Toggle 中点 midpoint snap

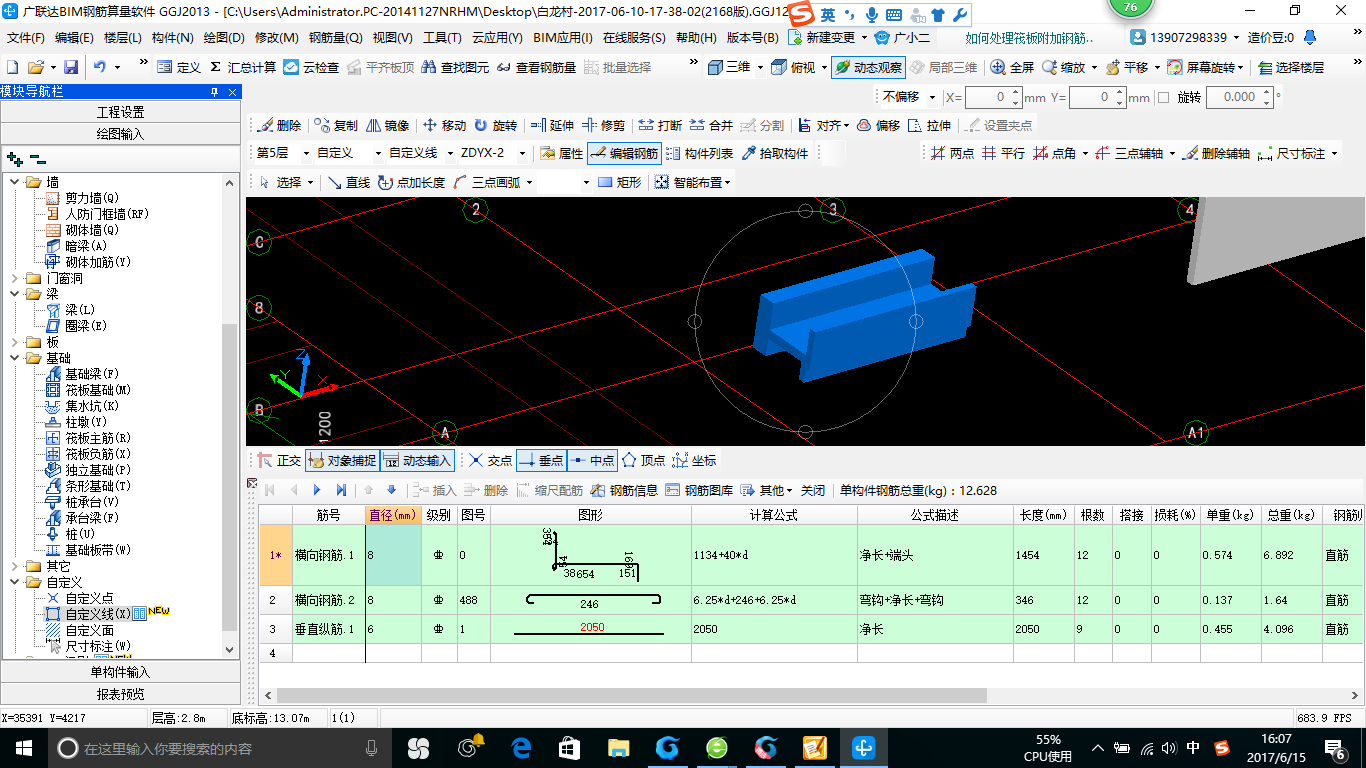pos(592,460)
